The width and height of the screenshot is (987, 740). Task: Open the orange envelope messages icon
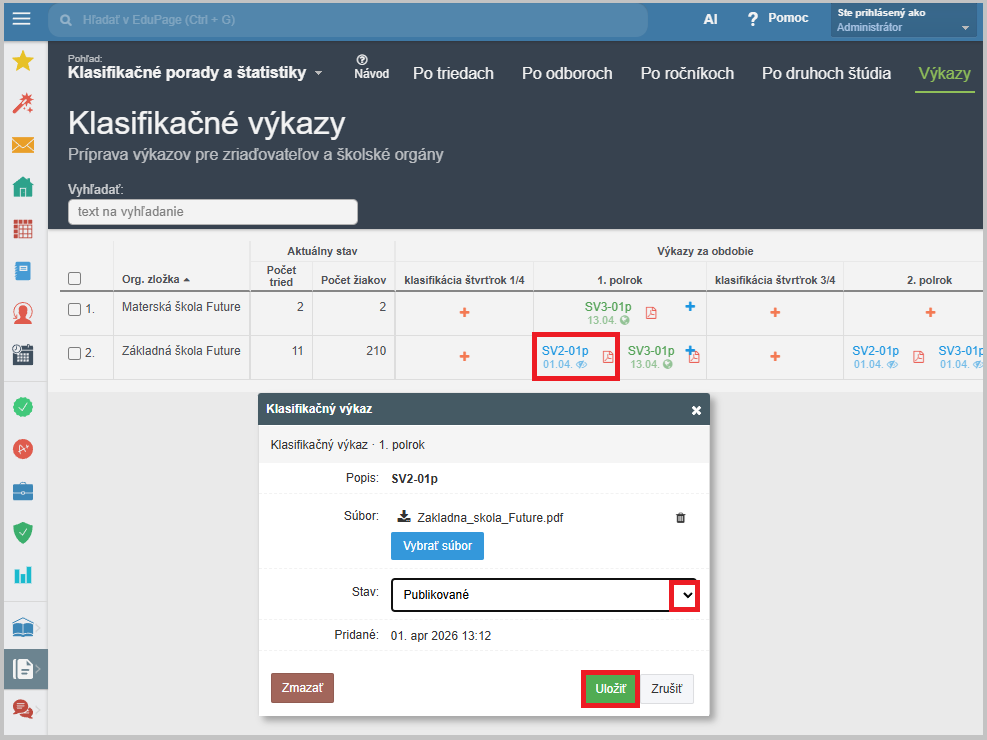coord(23,145)
